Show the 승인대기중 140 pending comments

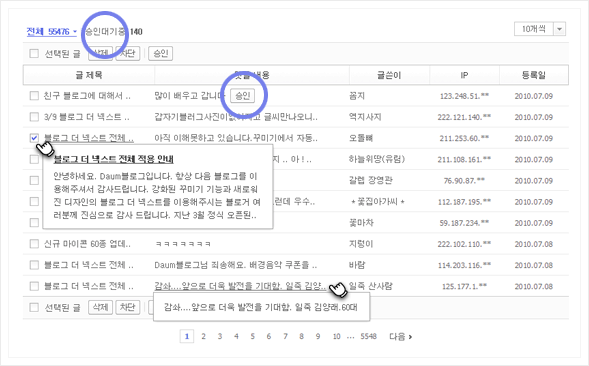tap(113, 32)
